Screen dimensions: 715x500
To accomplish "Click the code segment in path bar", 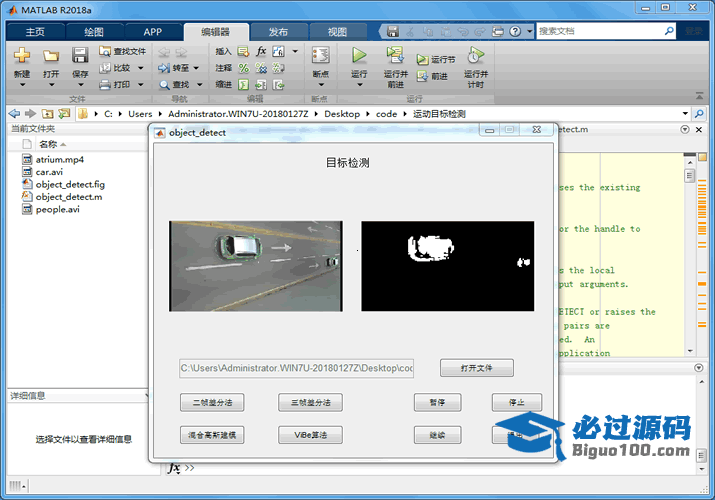I will click(x=386, y=114).
